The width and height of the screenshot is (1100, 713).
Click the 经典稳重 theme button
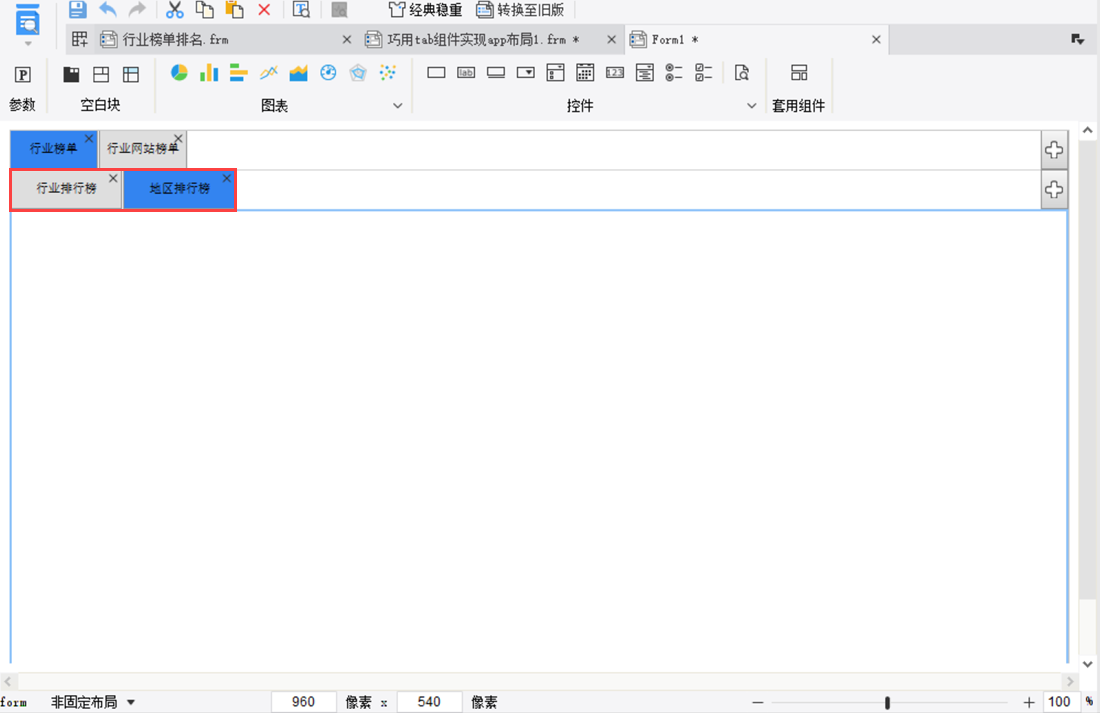[x=425, y=10]
